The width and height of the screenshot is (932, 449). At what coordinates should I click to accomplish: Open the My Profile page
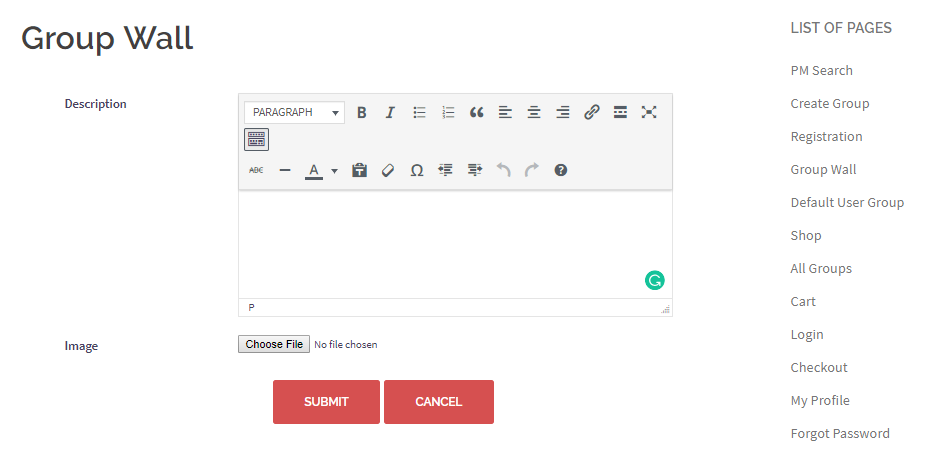click(x=820, y=401)
